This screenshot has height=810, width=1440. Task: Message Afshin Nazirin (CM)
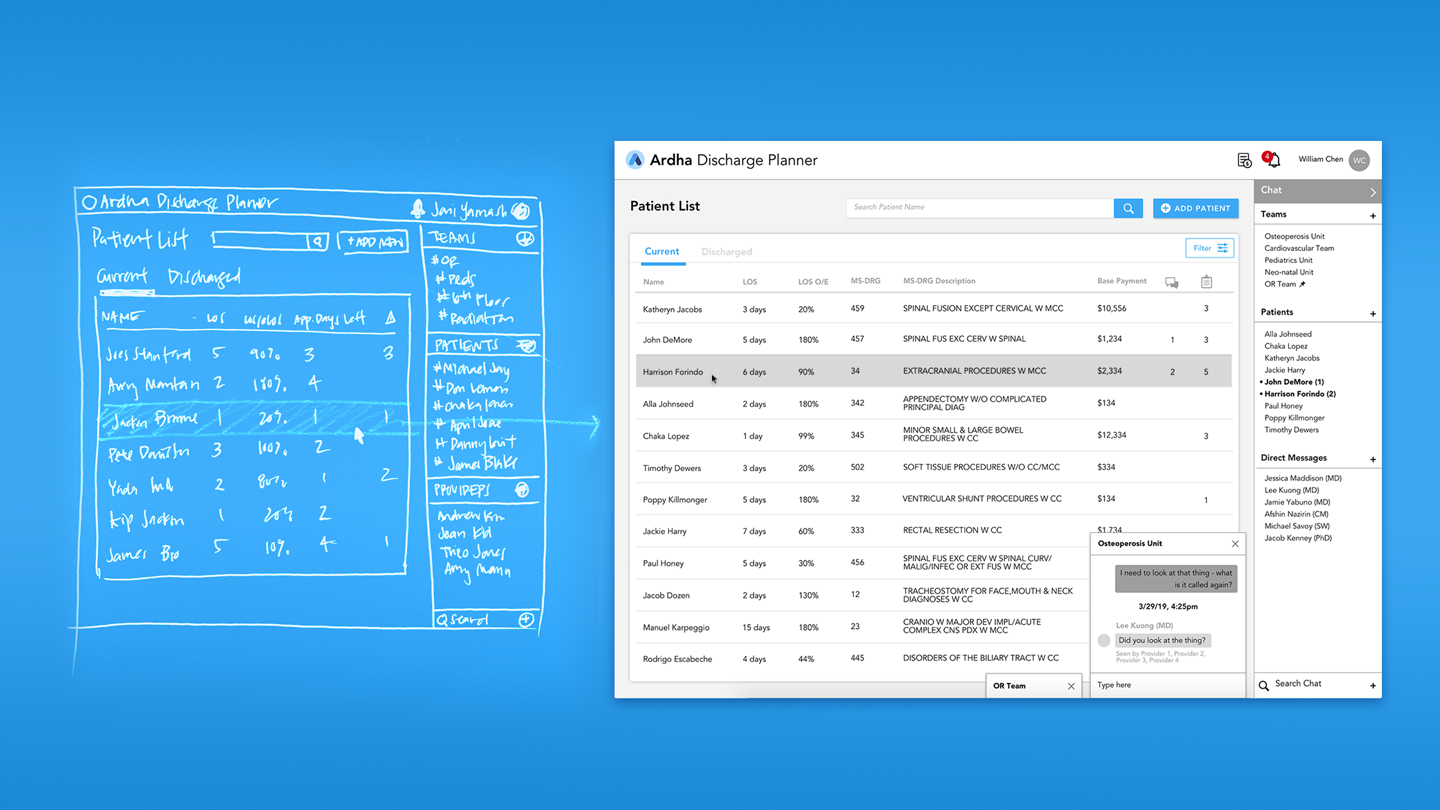1296,514
